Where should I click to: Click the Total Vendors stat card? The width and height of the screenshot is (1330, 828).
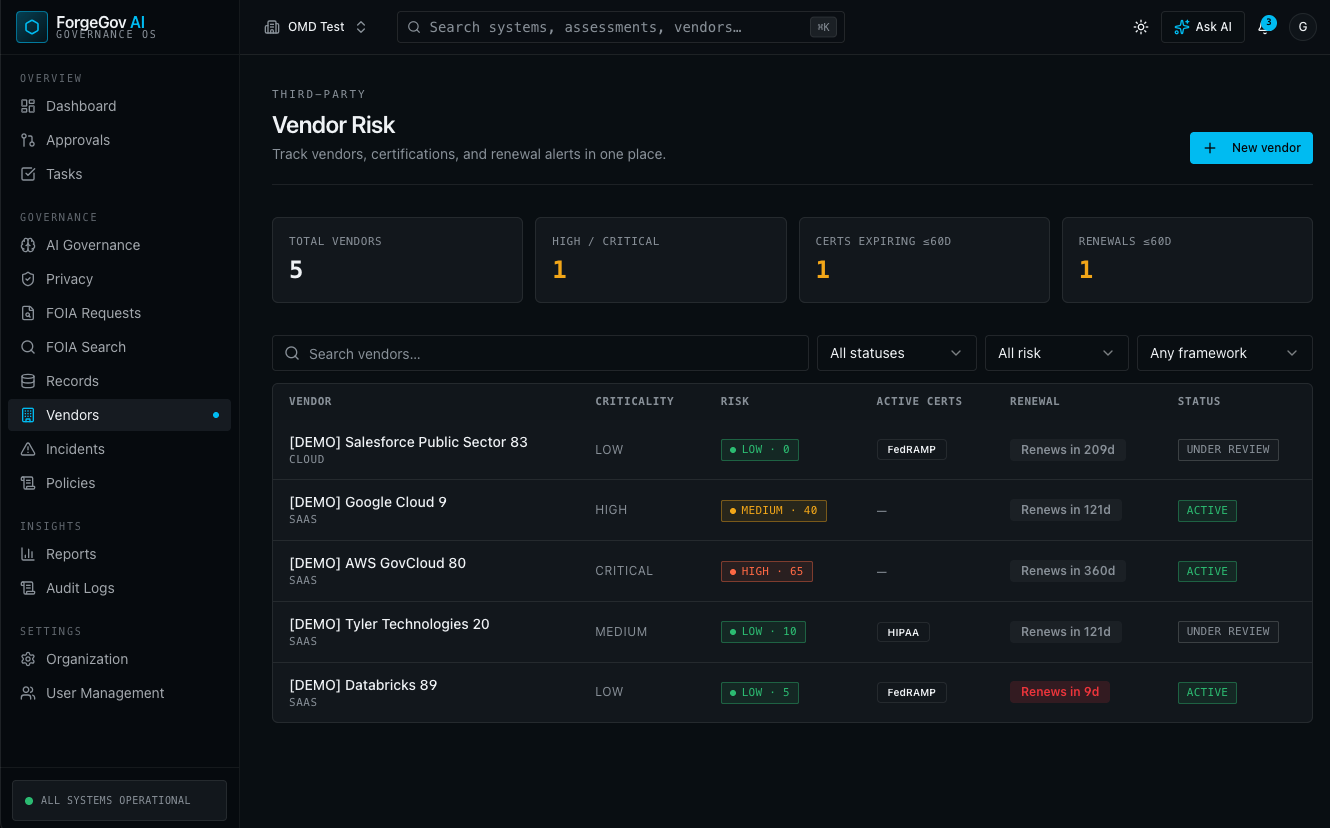[x=397, y=260]
